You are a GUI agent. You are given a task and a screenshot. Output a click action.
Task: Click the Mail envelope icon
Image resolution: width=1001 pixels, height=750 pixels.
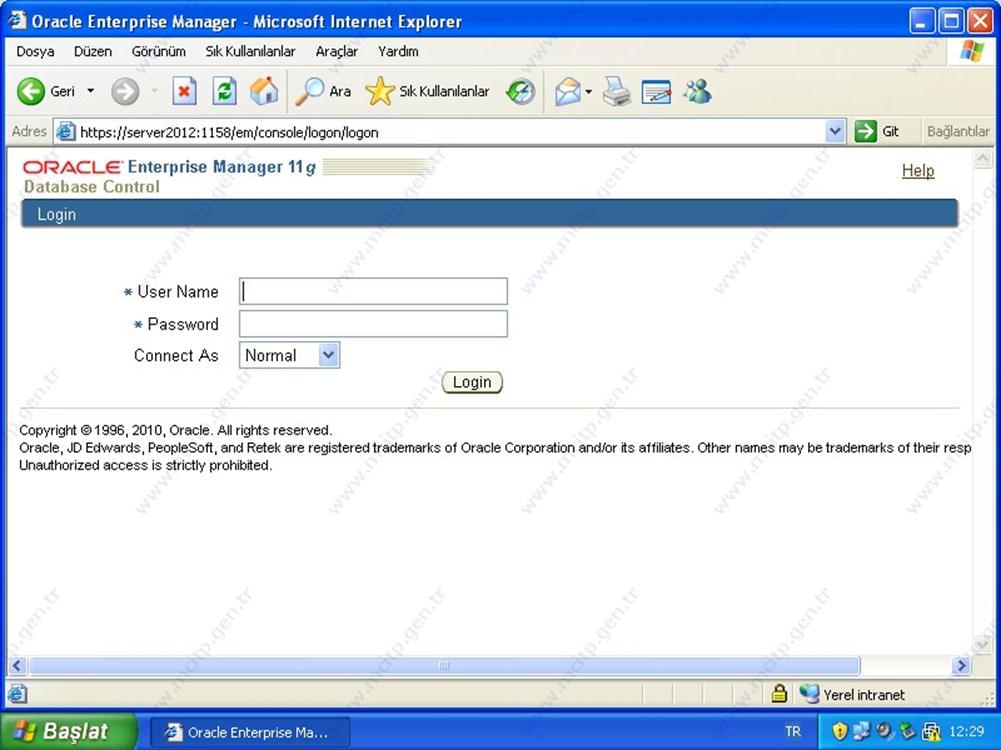(x=568, y=92)
